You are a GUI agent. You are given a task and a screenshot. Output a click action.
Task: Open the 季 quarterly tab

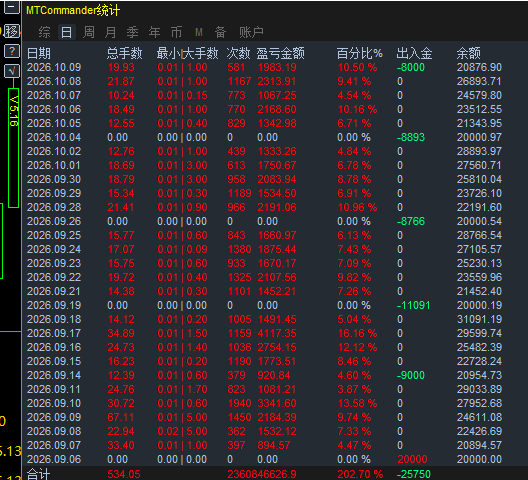pyautogui.click(x=132, y=32)
